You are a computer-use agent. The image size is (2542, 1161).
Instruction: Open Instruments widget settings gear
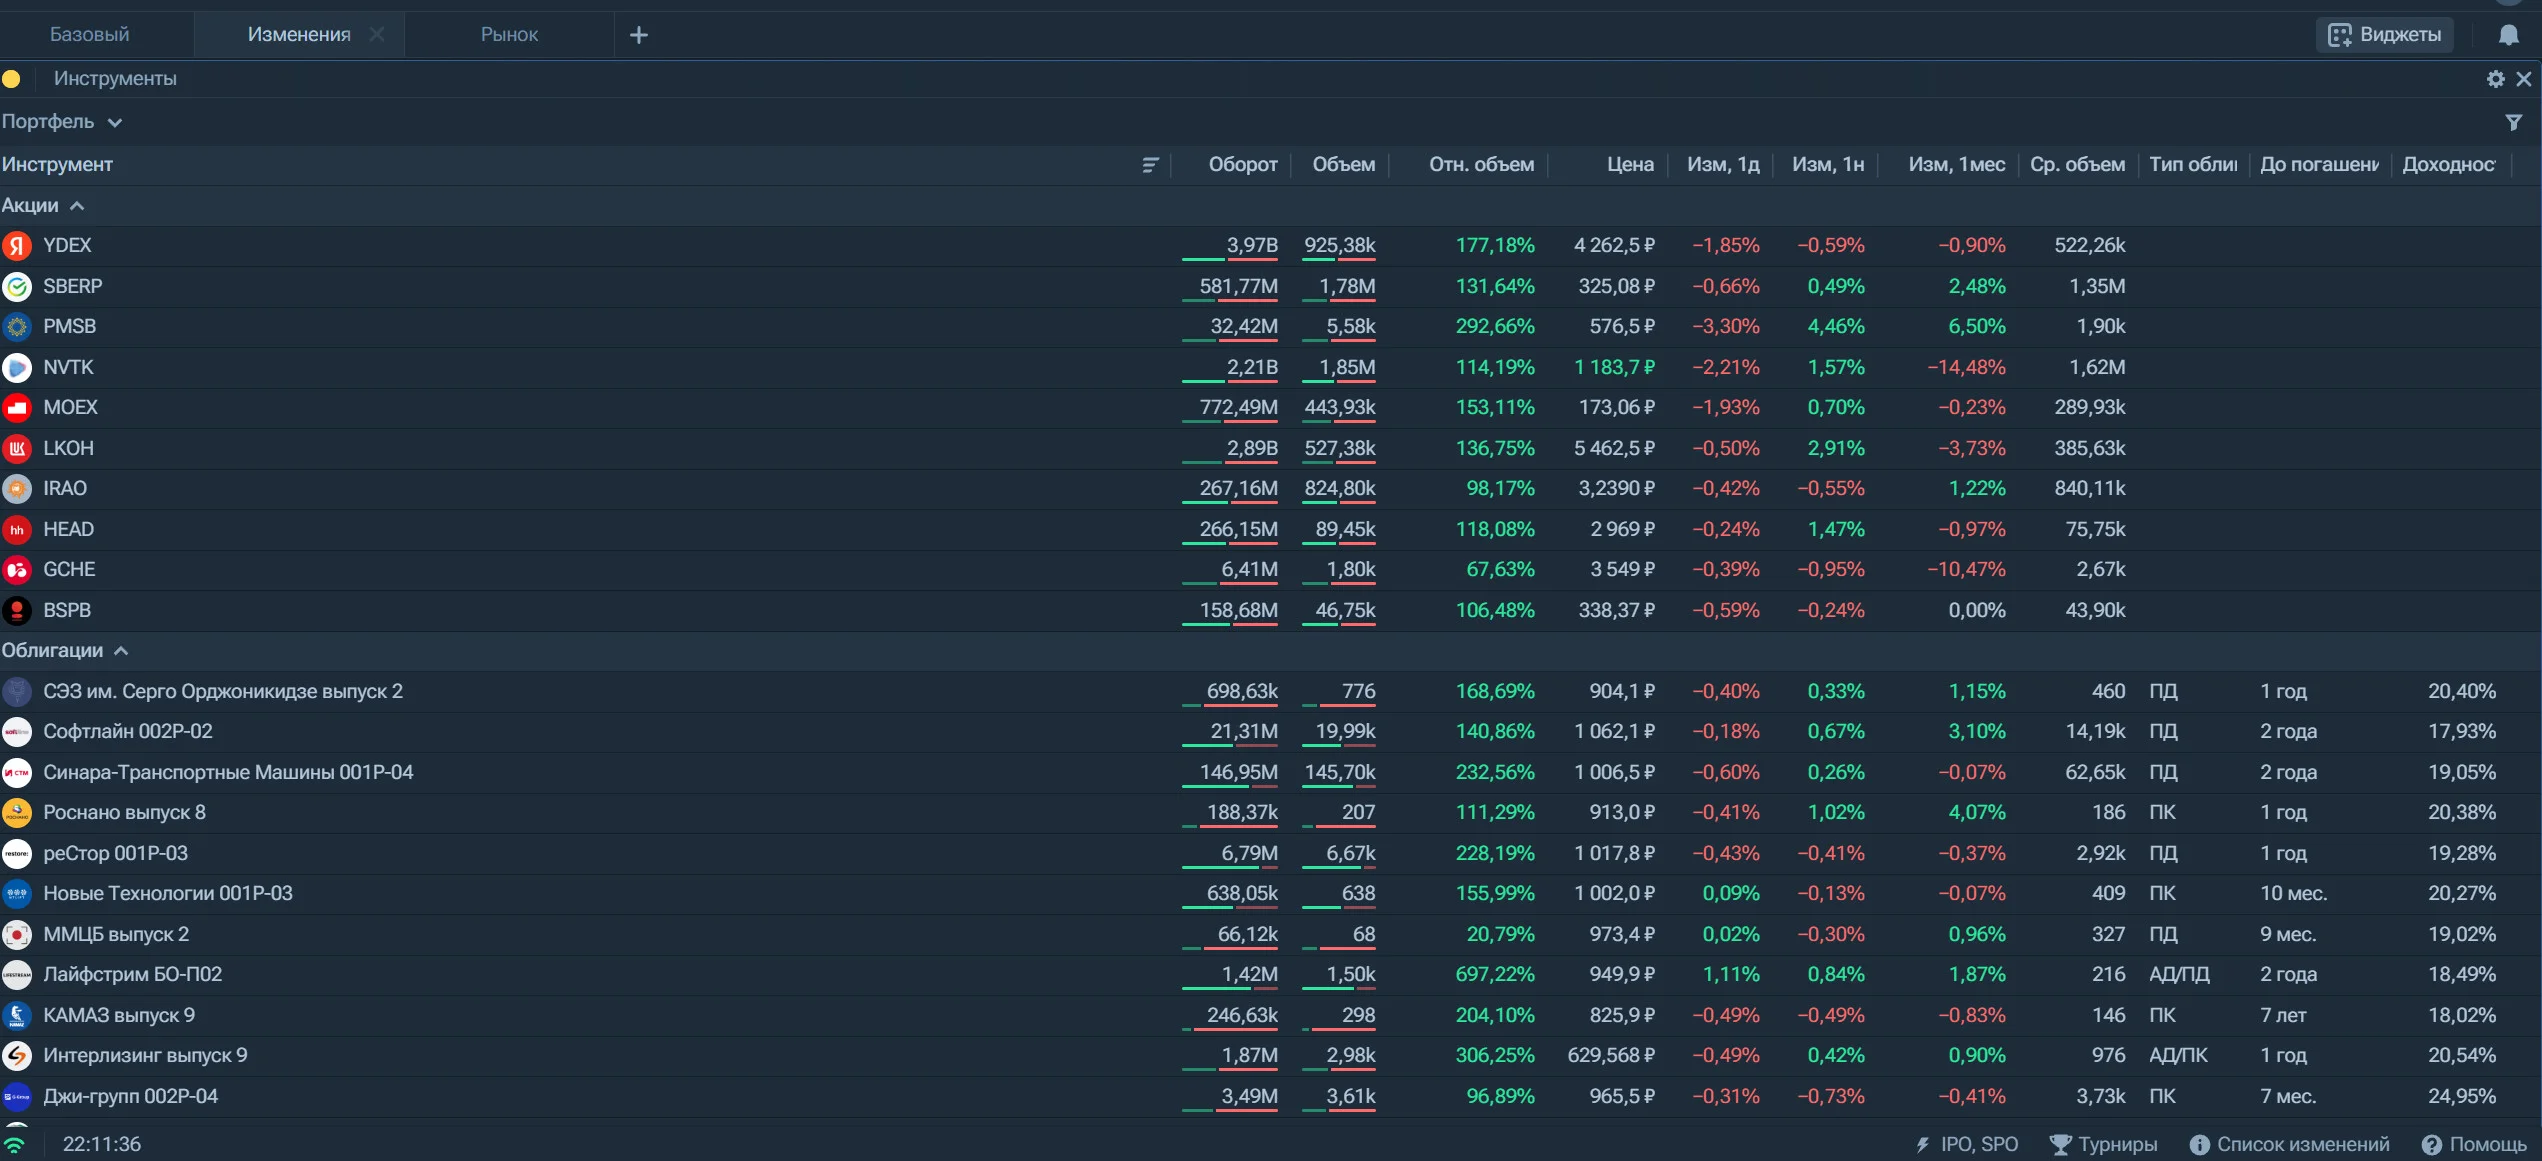[2496, 79]
